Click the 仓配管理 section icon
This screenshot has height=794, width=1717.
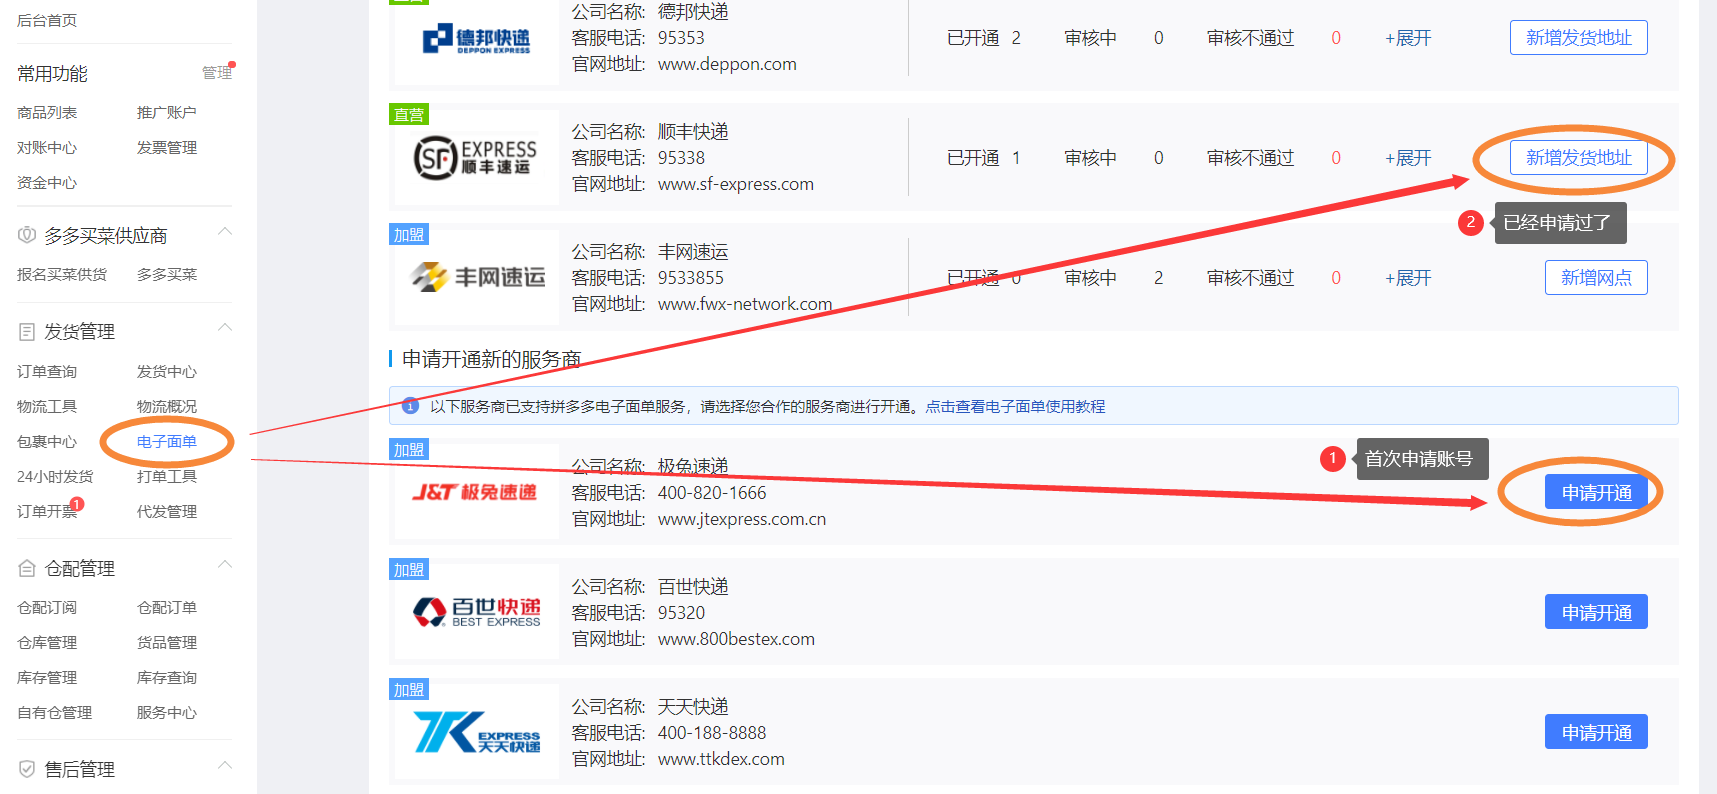click(27, 568)
